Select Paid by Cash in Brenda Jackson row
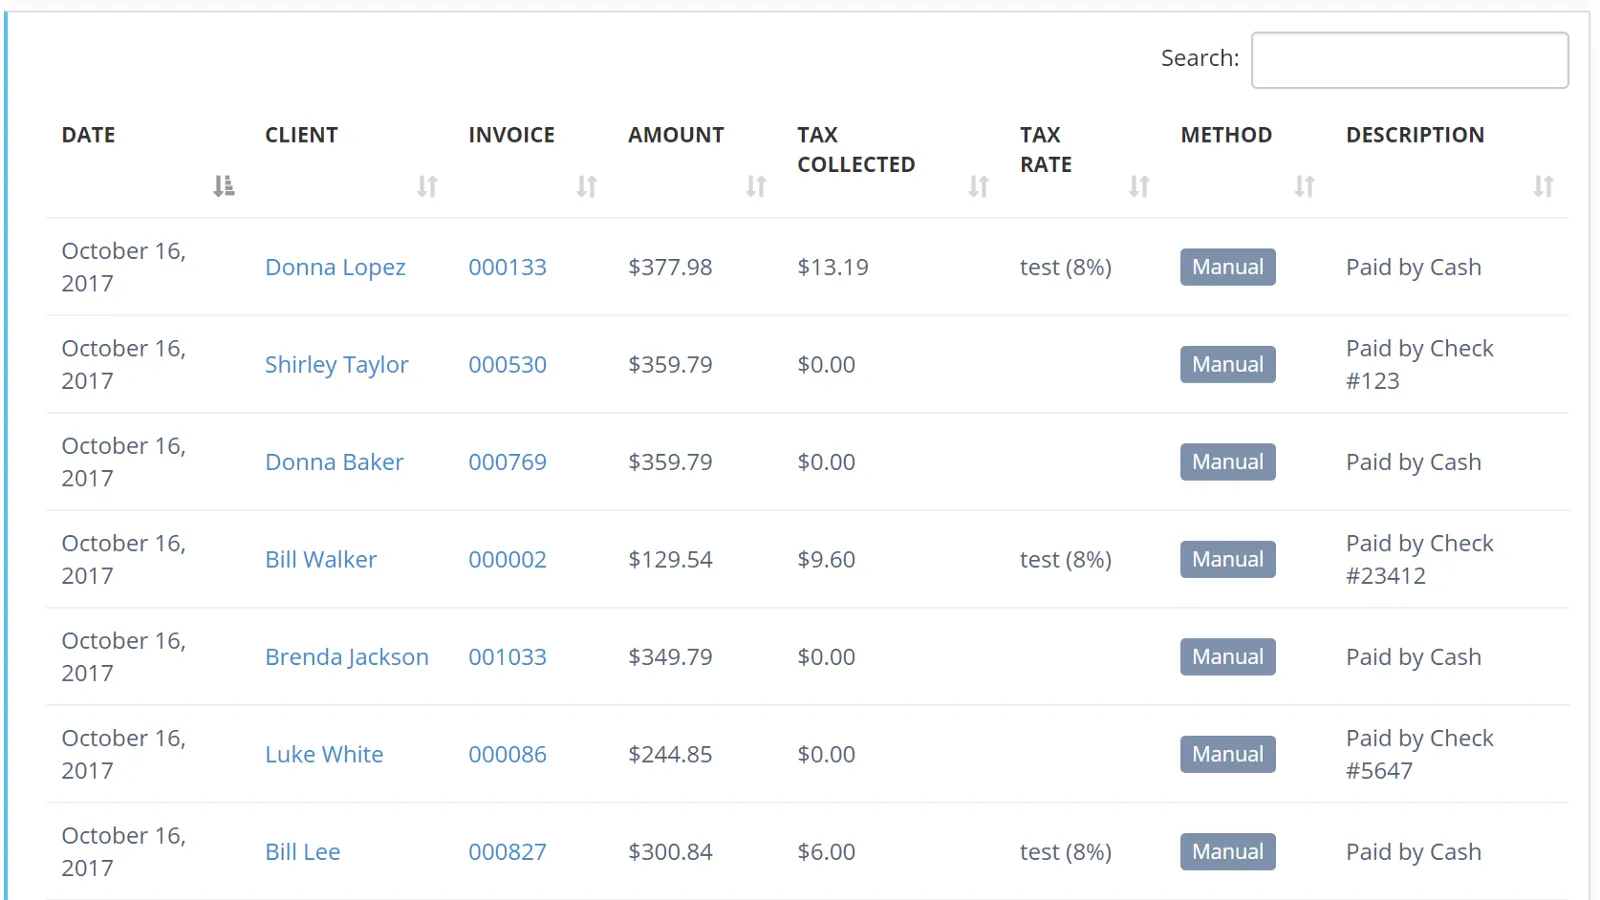This screenshot has width=1600, height=900. tap(1414, 657)
